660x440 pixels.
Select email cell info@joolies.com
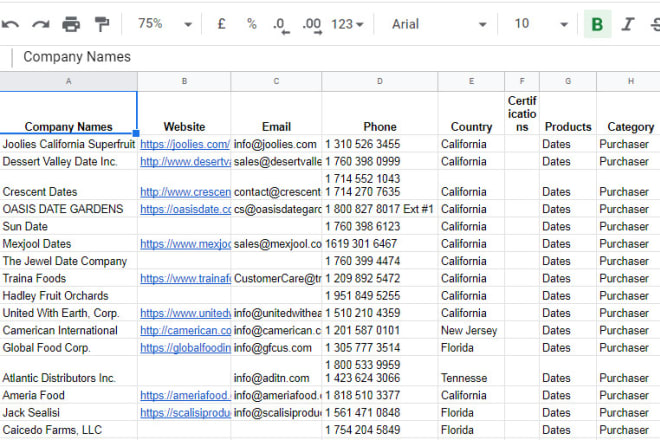click(276, 144)
